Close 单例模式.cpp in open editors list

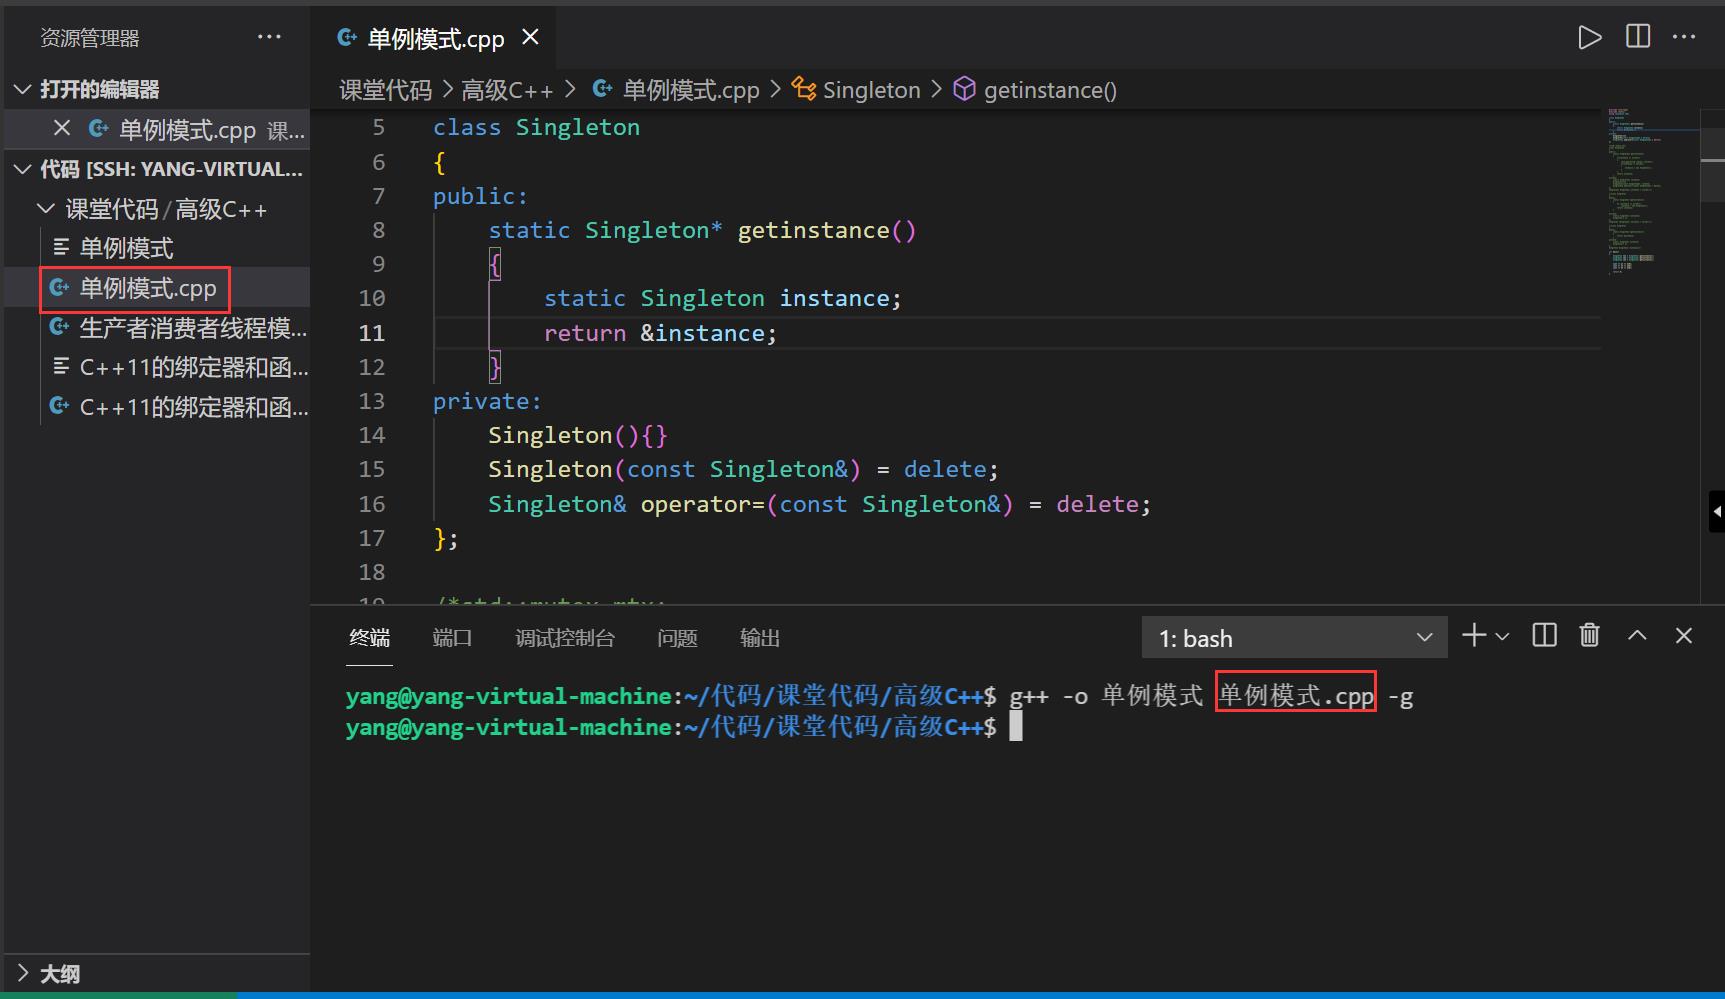62,128
